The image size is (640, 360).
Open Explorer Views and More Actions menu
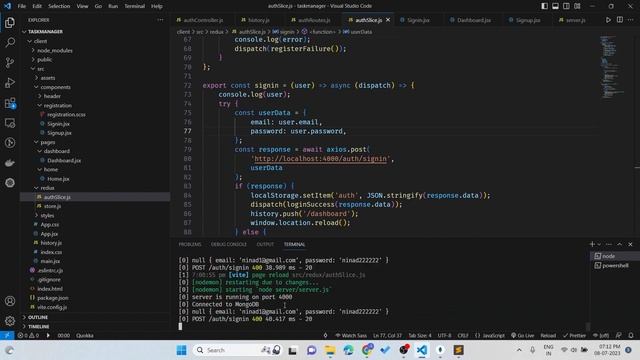(160, 20)
